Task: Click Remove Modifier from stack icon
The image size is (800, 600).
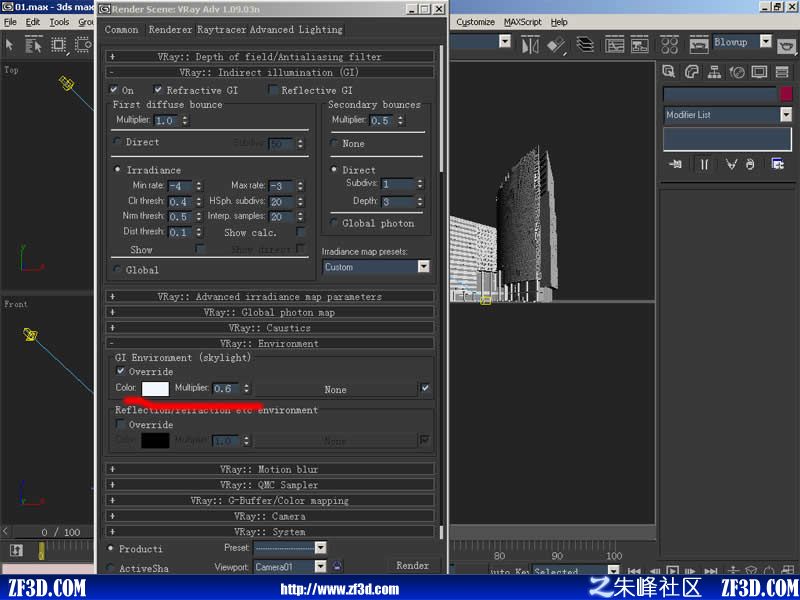Action: pos(750,164)
